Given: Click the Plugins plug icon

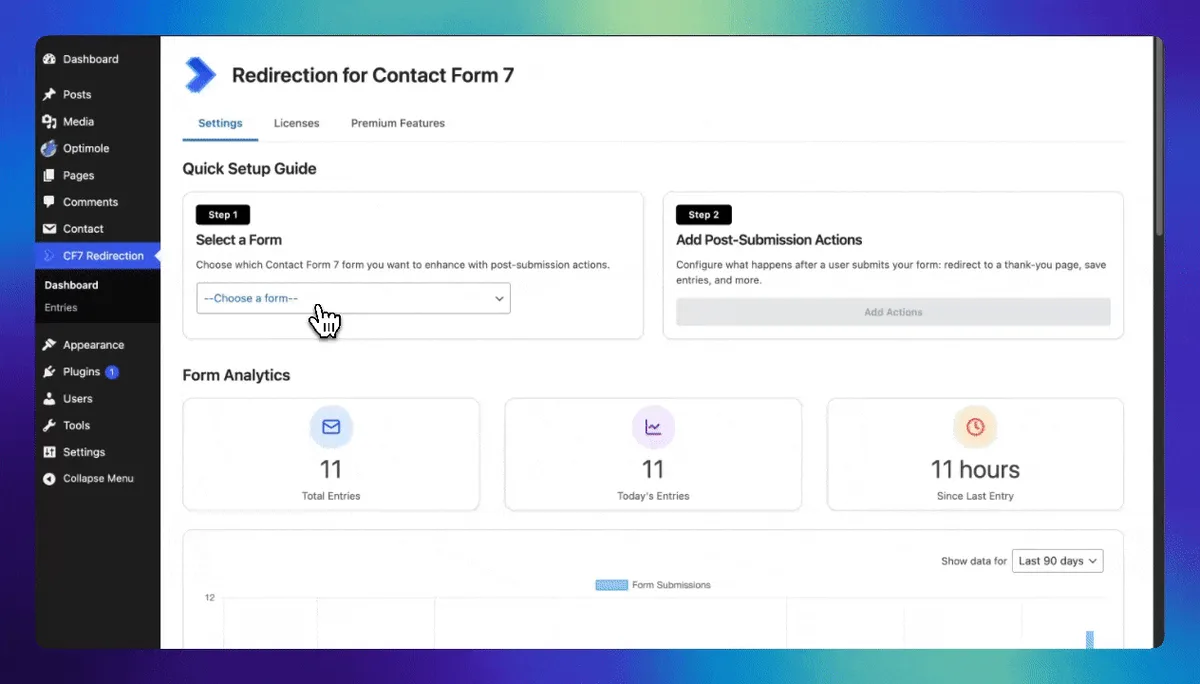Looking at the screenshot, I should tap(49, 372).
